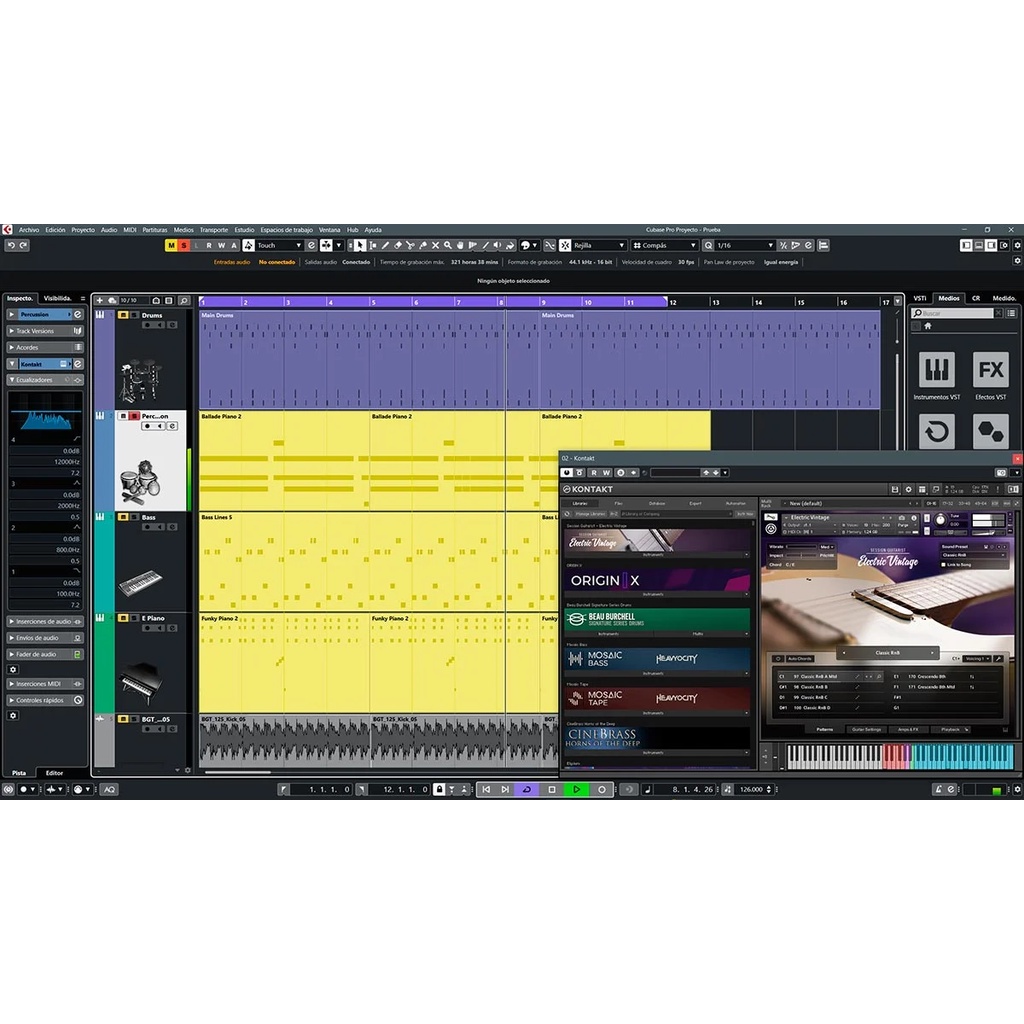Check the Link to Song checkbox in Kontakt
Screen dimensions: 1024x1024
[x=943, y=564]
